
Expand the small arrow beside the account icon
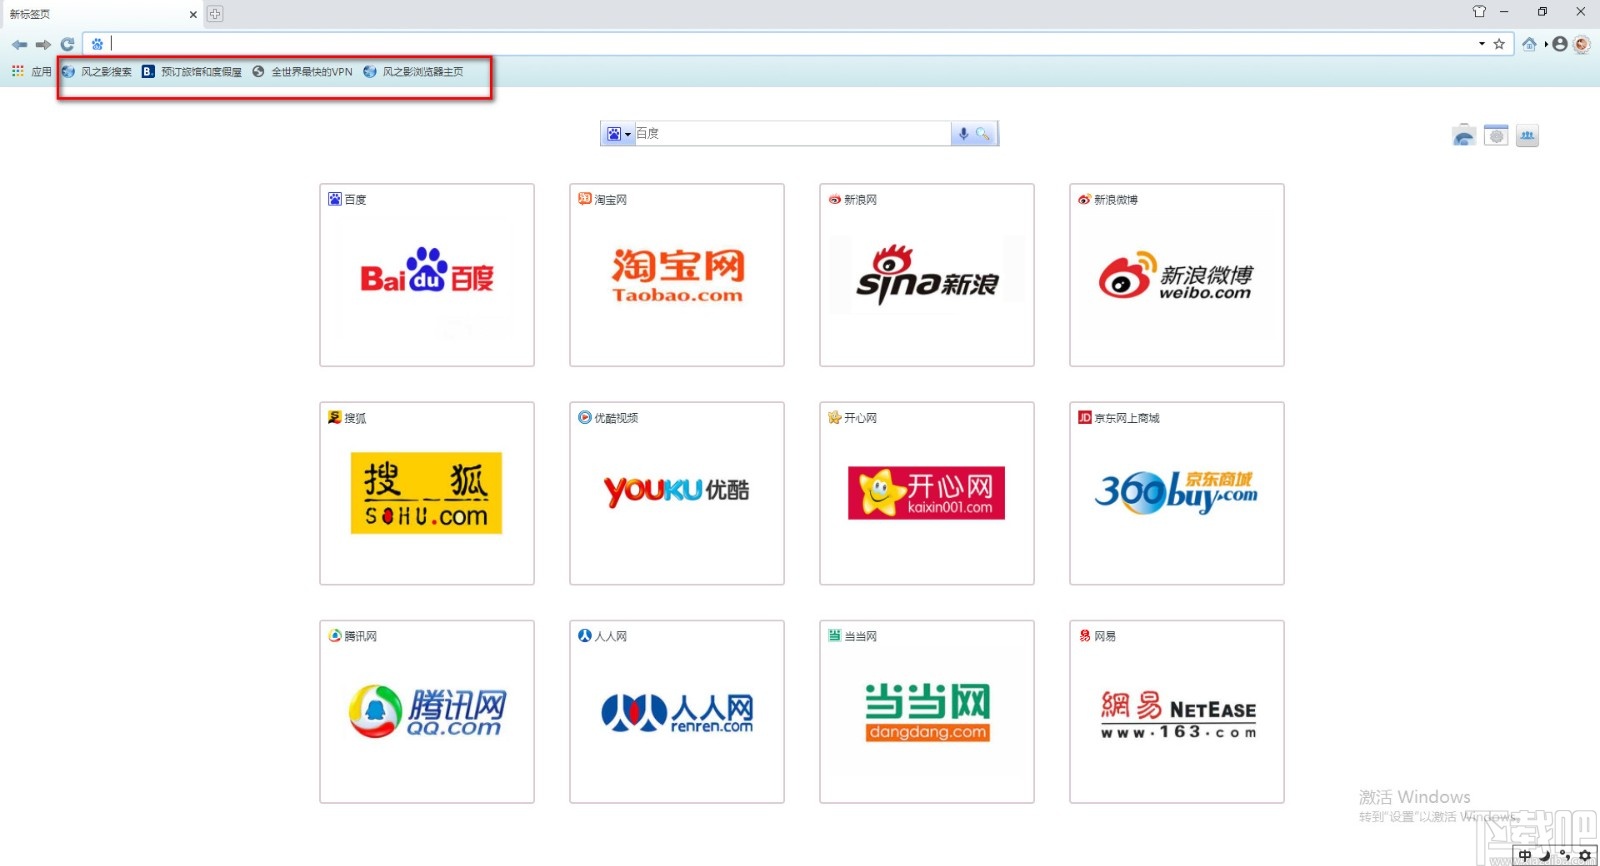[1546, 44]
